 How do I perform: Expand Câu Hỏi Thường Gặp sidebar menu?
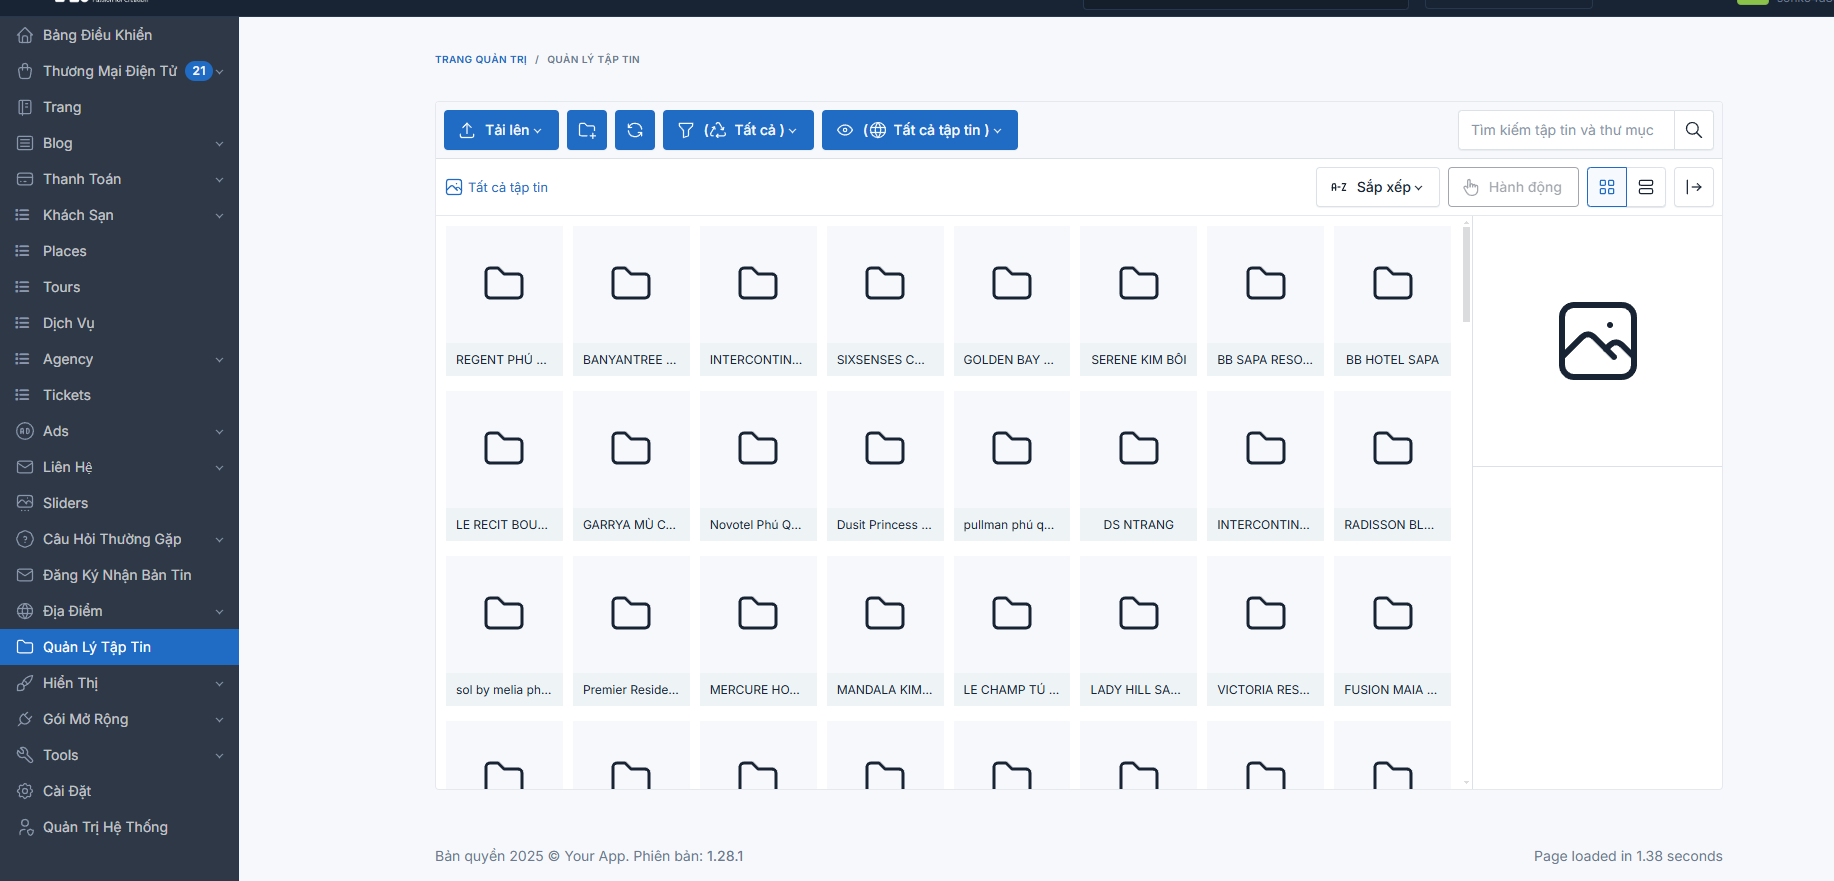[119, 539]
